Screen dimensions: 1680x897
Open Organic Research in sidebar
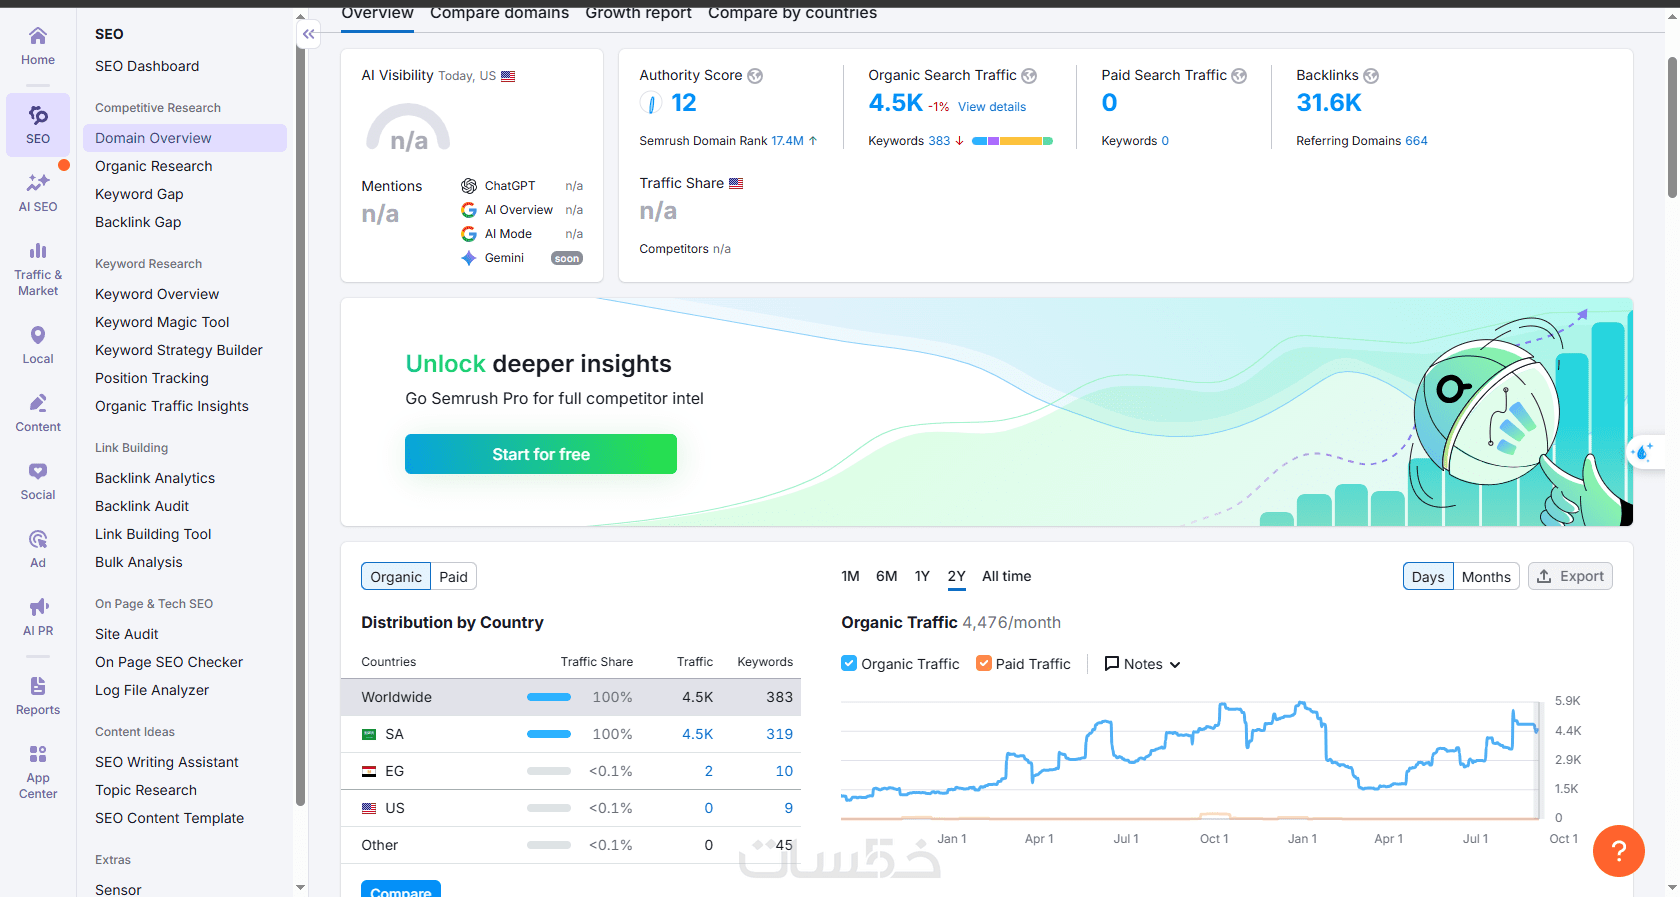pyautogui.click(x=154, y=166)
